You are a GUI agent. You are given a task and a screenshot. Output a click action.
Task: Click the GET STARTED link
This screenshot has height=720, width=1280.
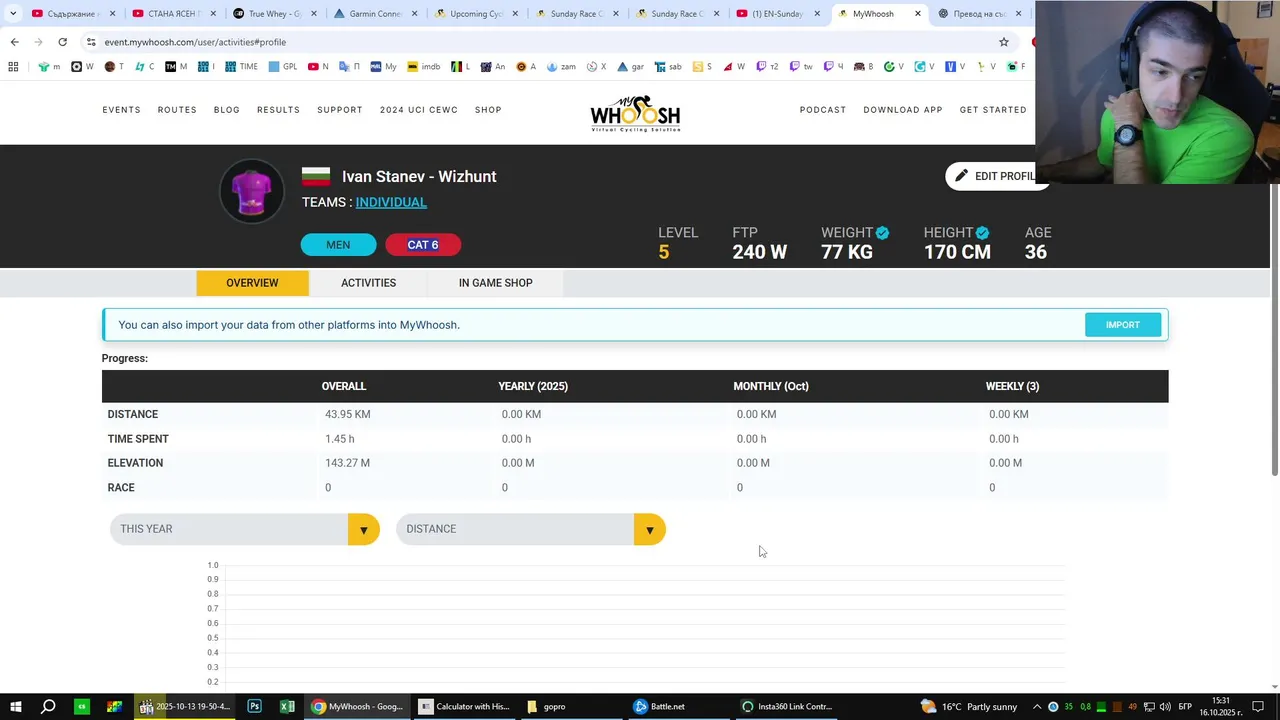pos(993,110)
